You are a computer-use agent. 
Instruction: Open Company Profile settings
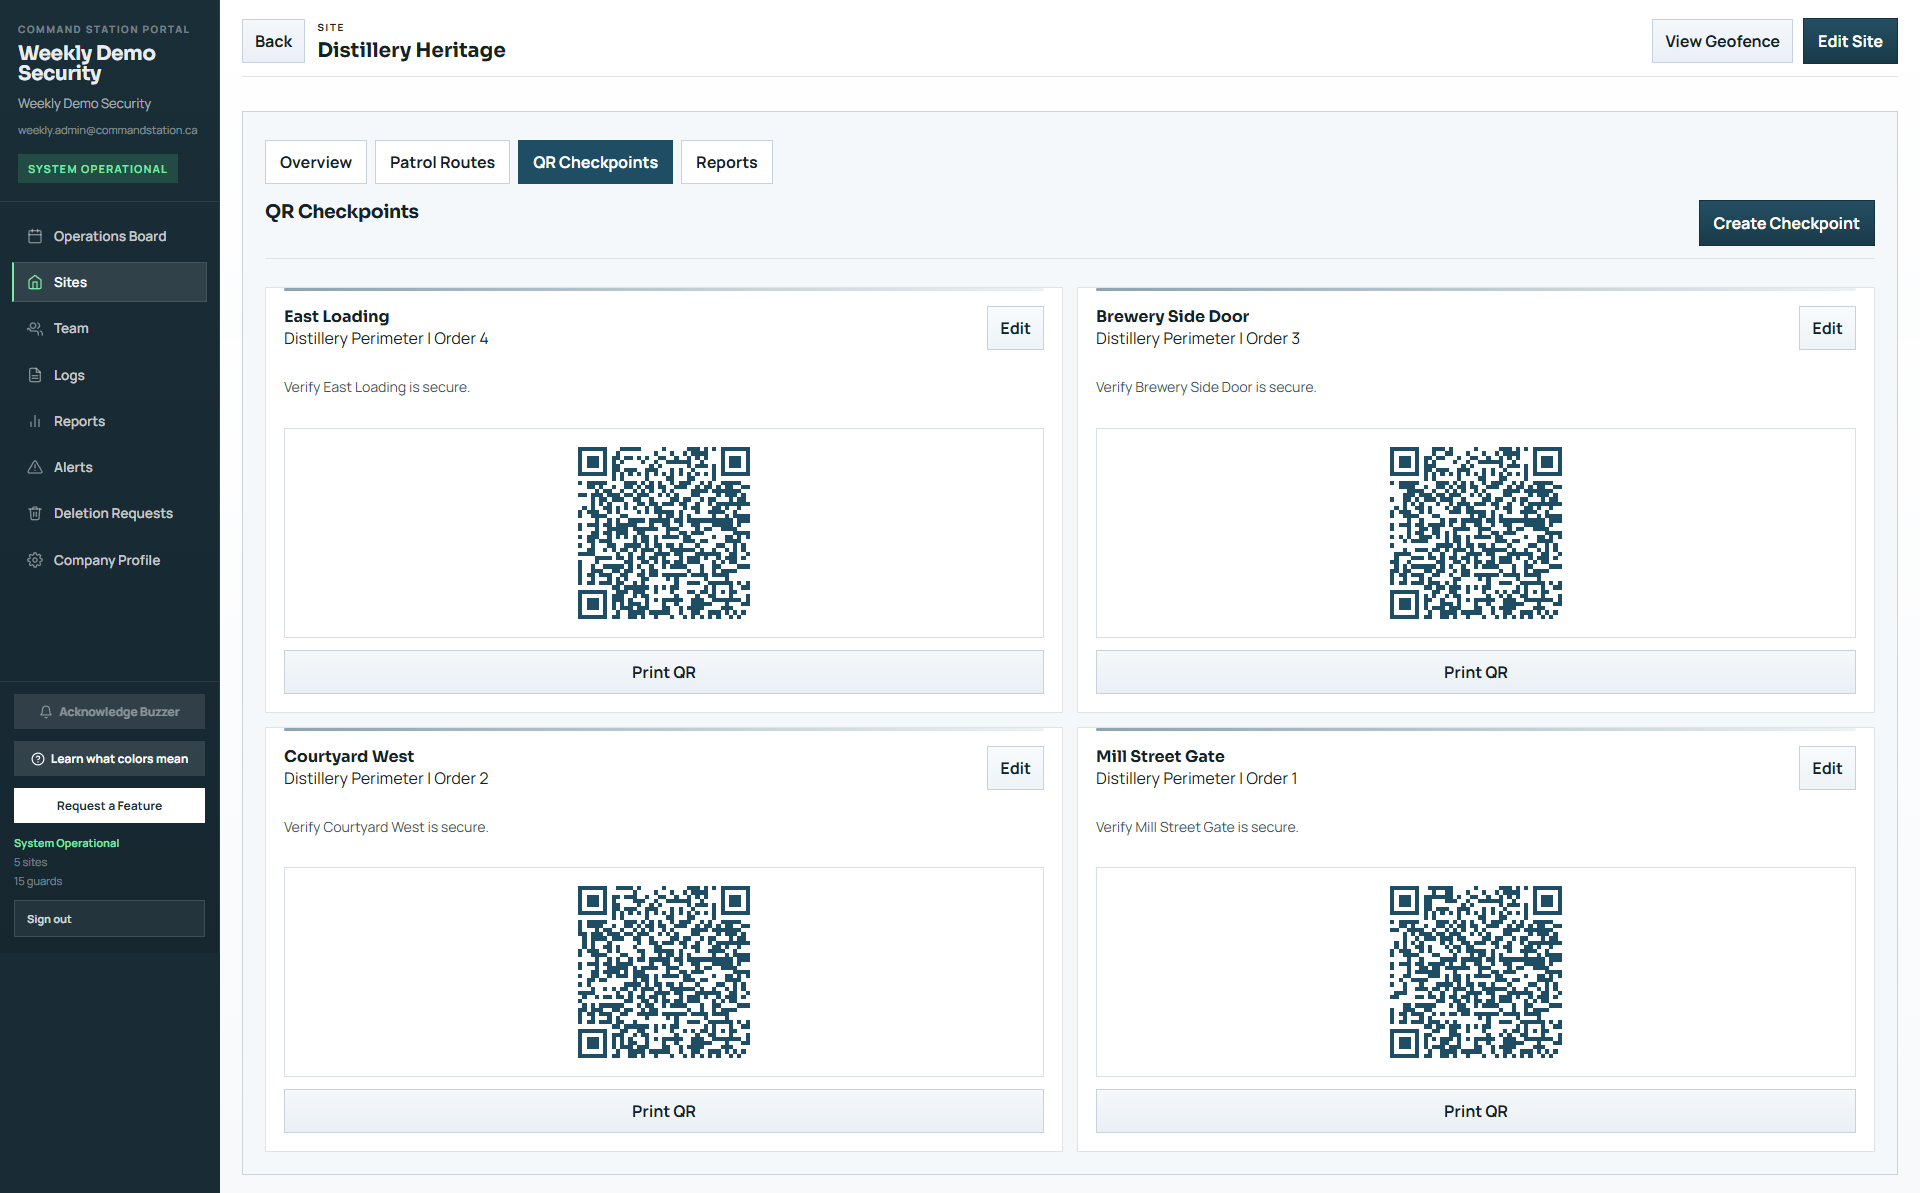110,560
